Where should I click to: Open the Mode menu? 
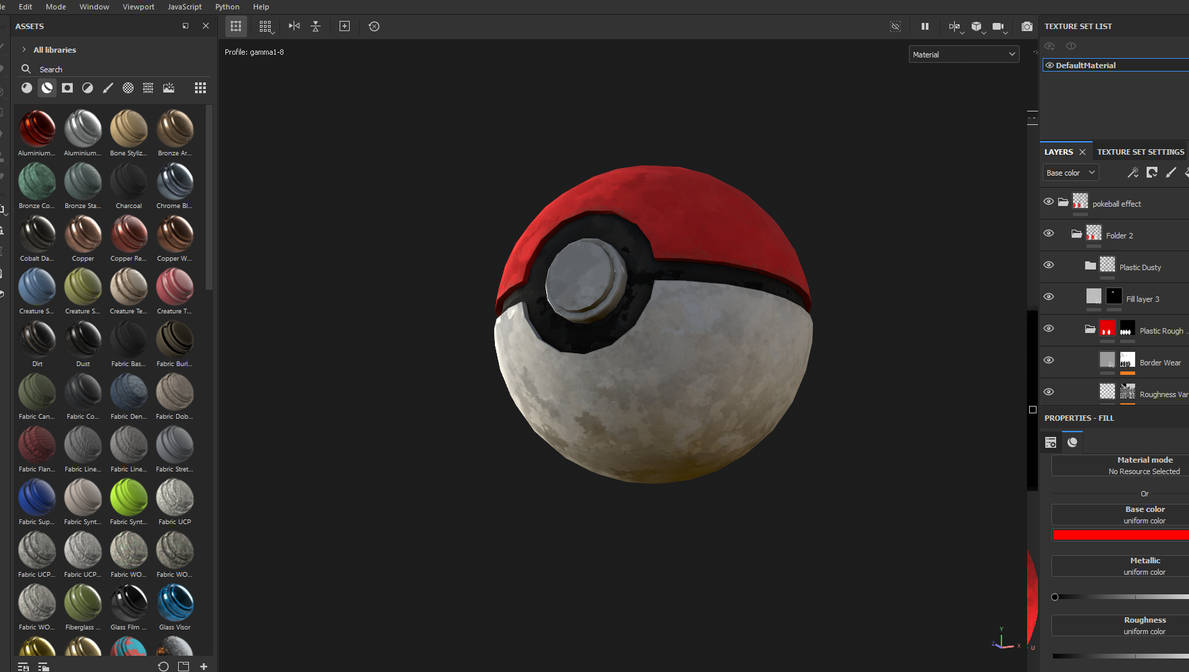[x=55, y=7]
